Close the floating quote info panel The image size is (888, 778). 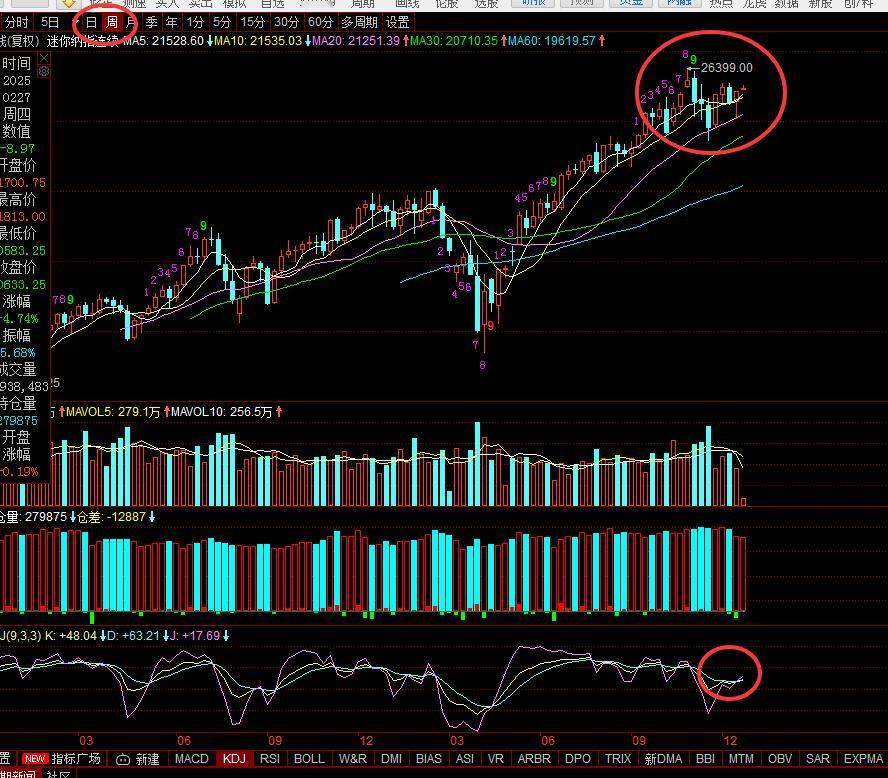44,58
